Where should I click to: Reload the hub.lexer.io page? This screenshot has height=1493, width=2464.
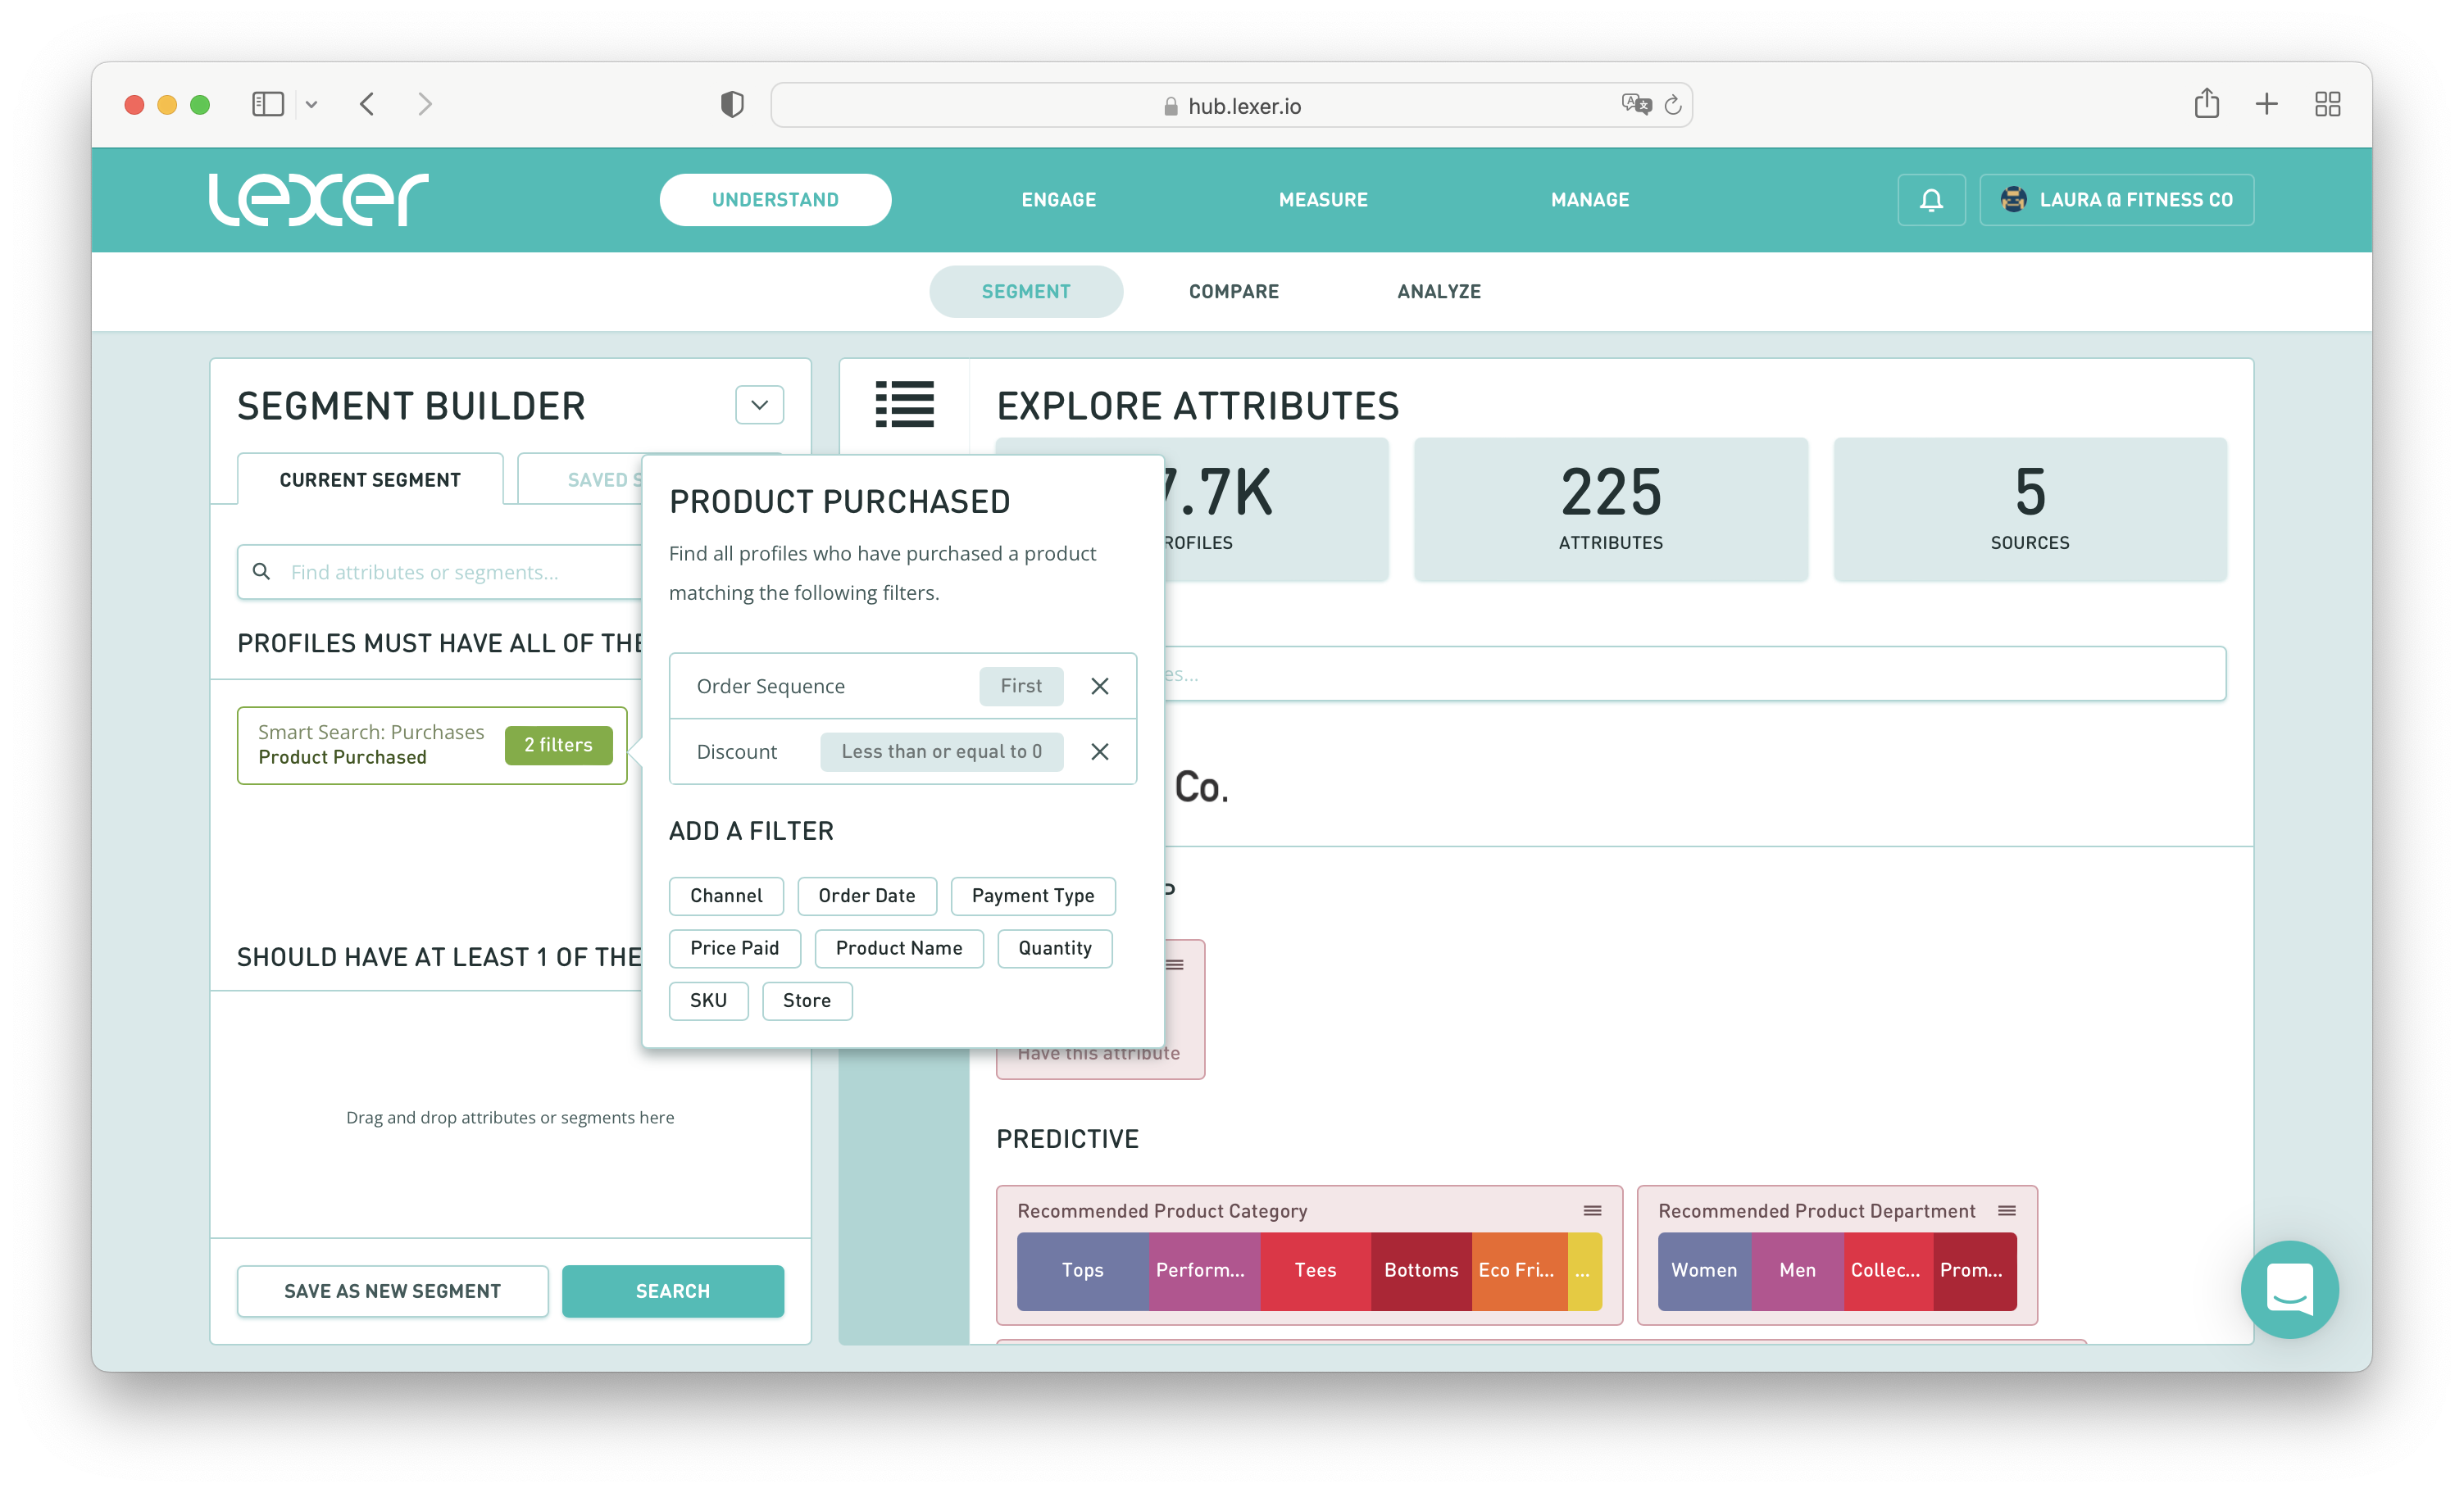[x=1673, y=105]
